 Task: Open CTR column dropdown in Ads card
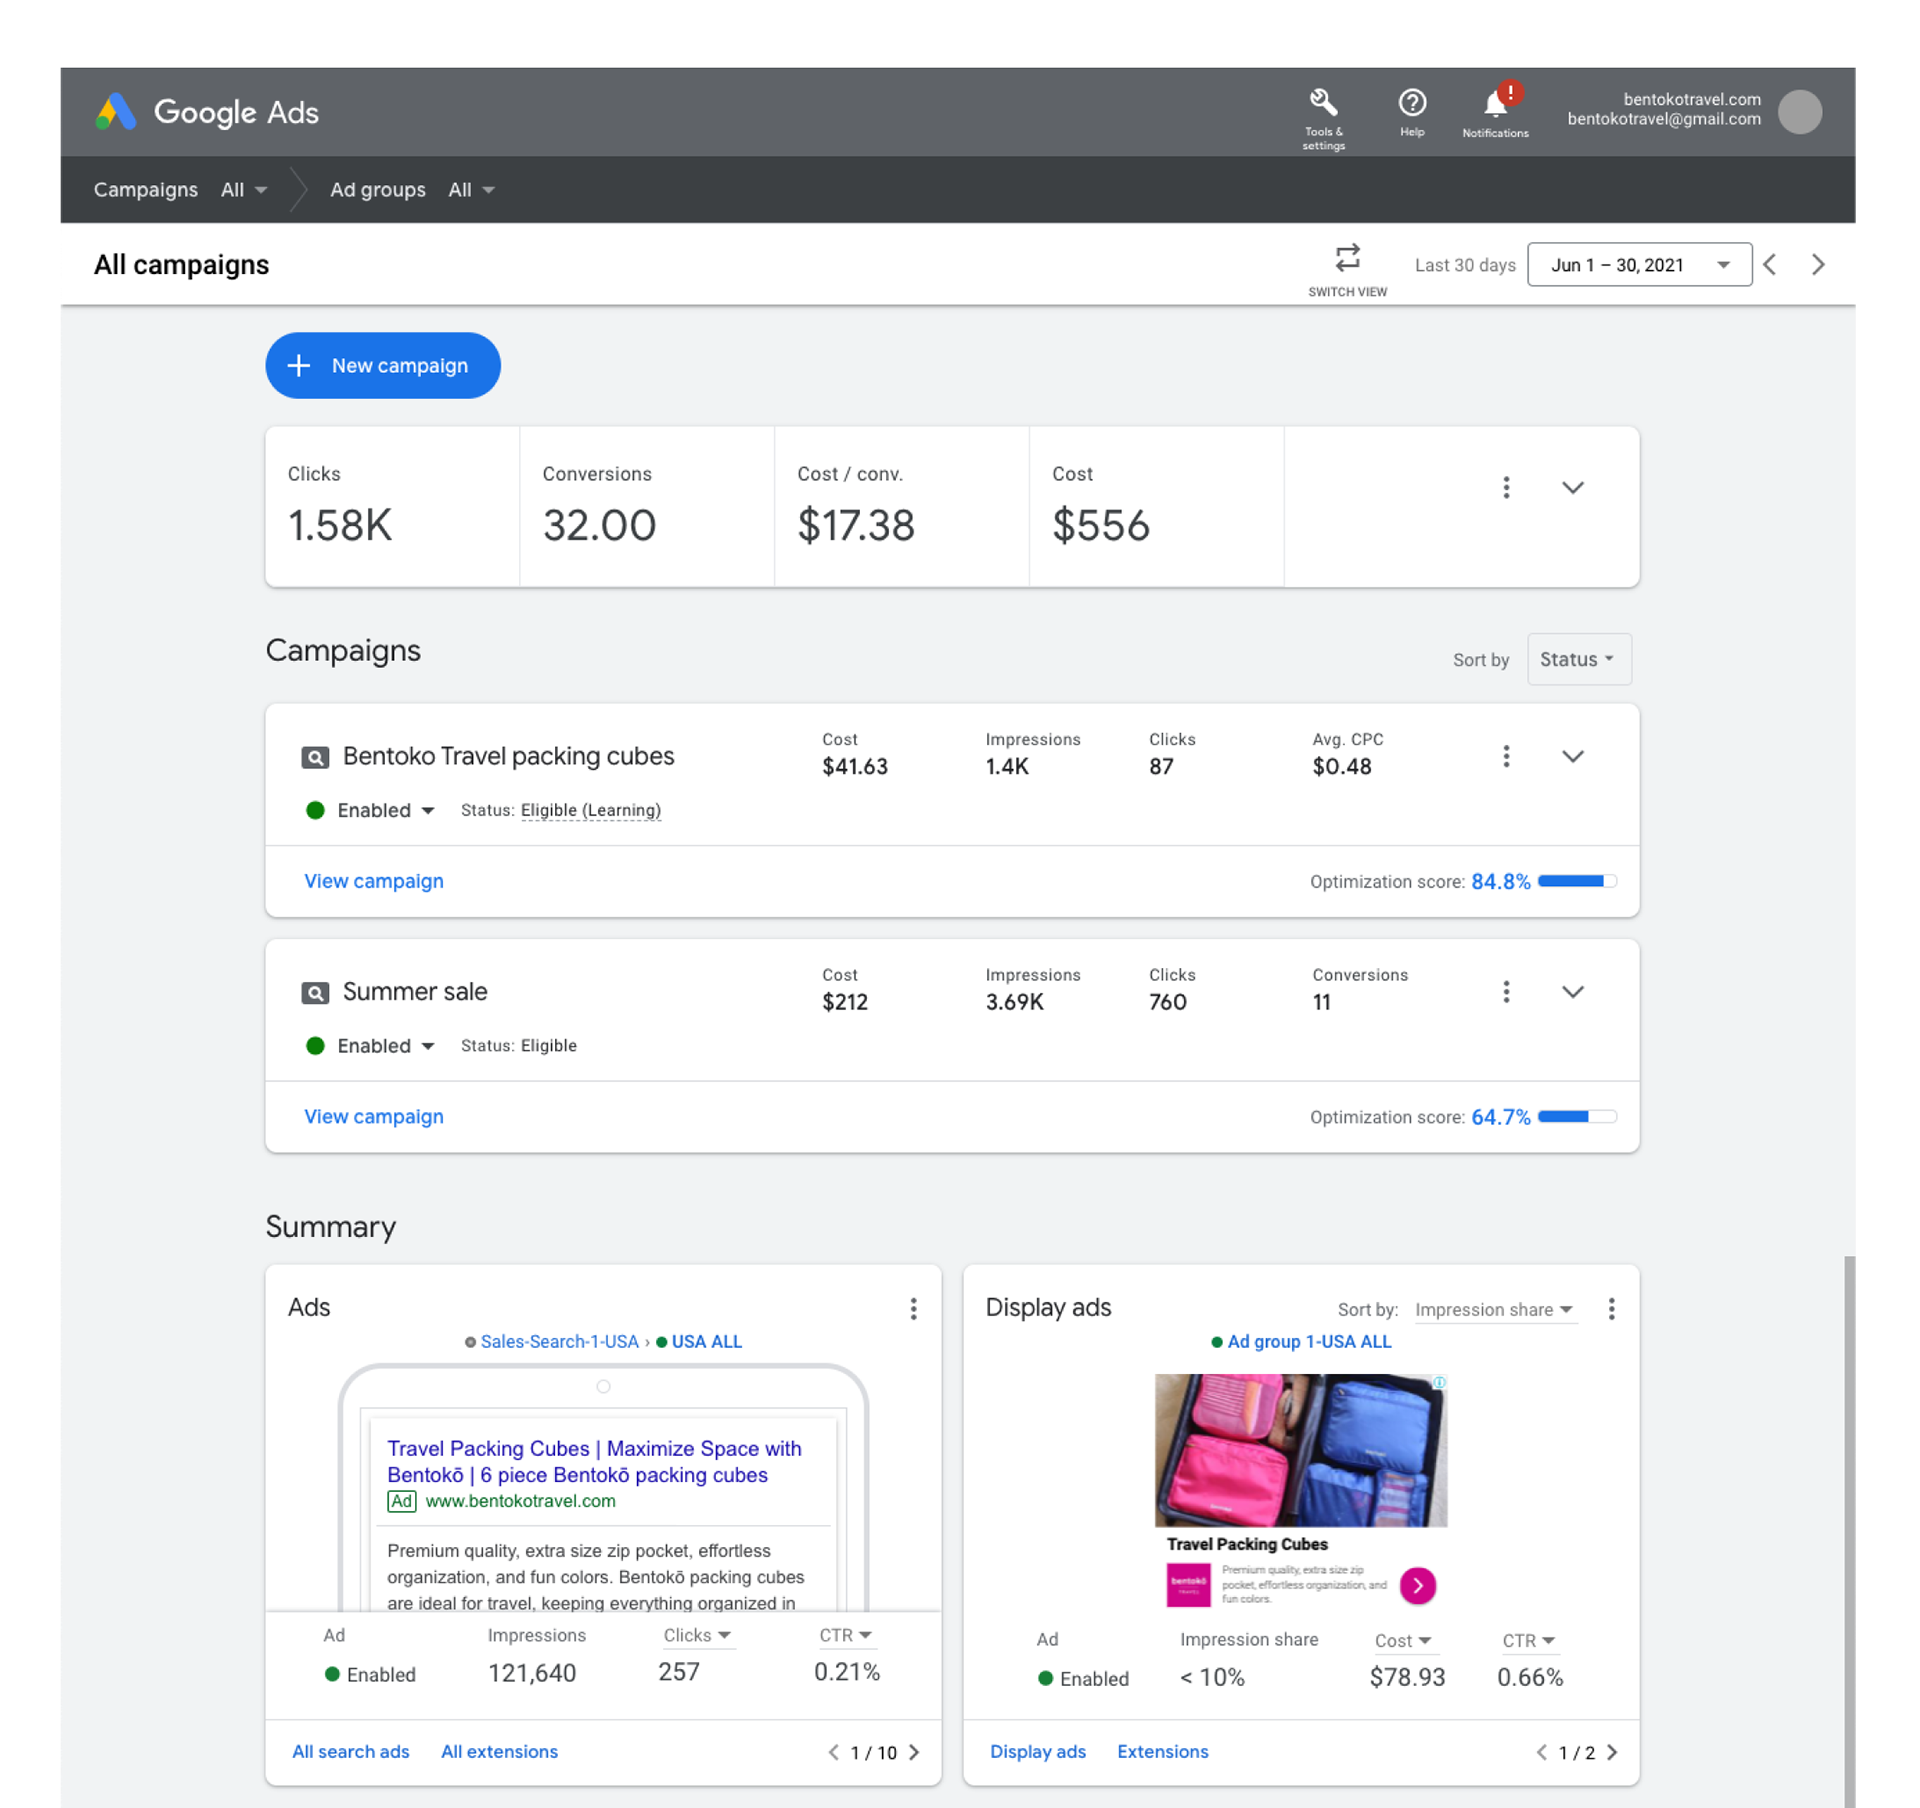(845, 1635)
